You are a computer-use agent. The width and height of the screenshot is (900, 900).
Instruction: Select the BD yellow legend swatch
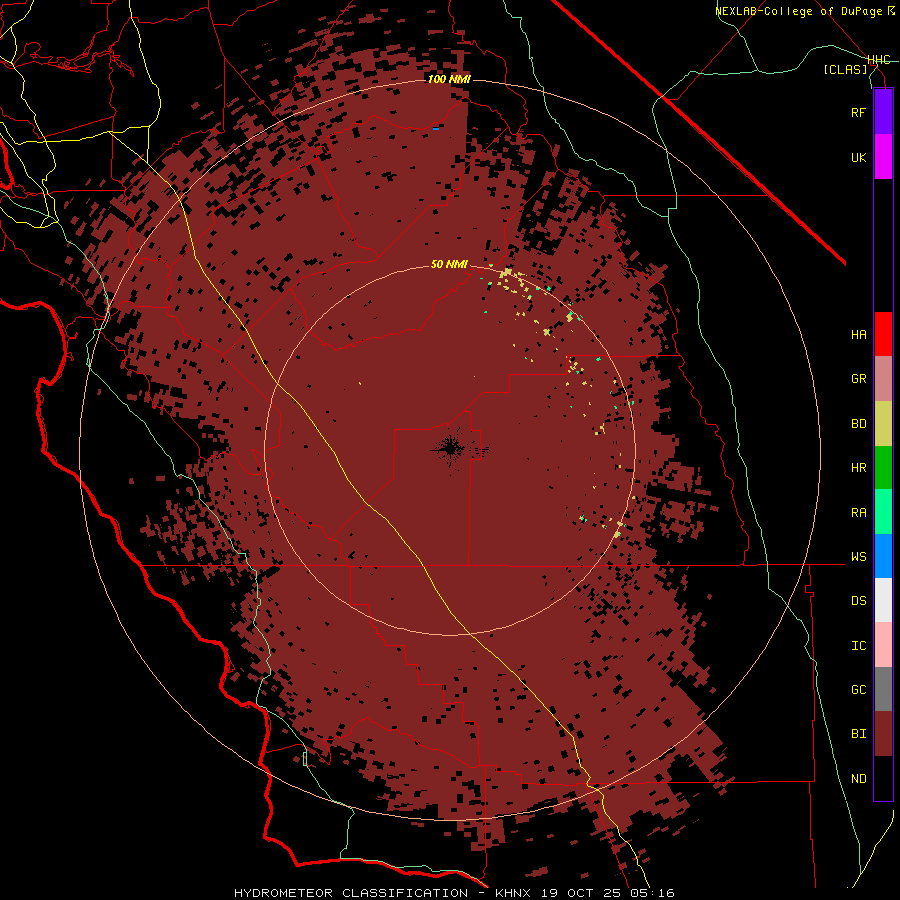point(883,424)
